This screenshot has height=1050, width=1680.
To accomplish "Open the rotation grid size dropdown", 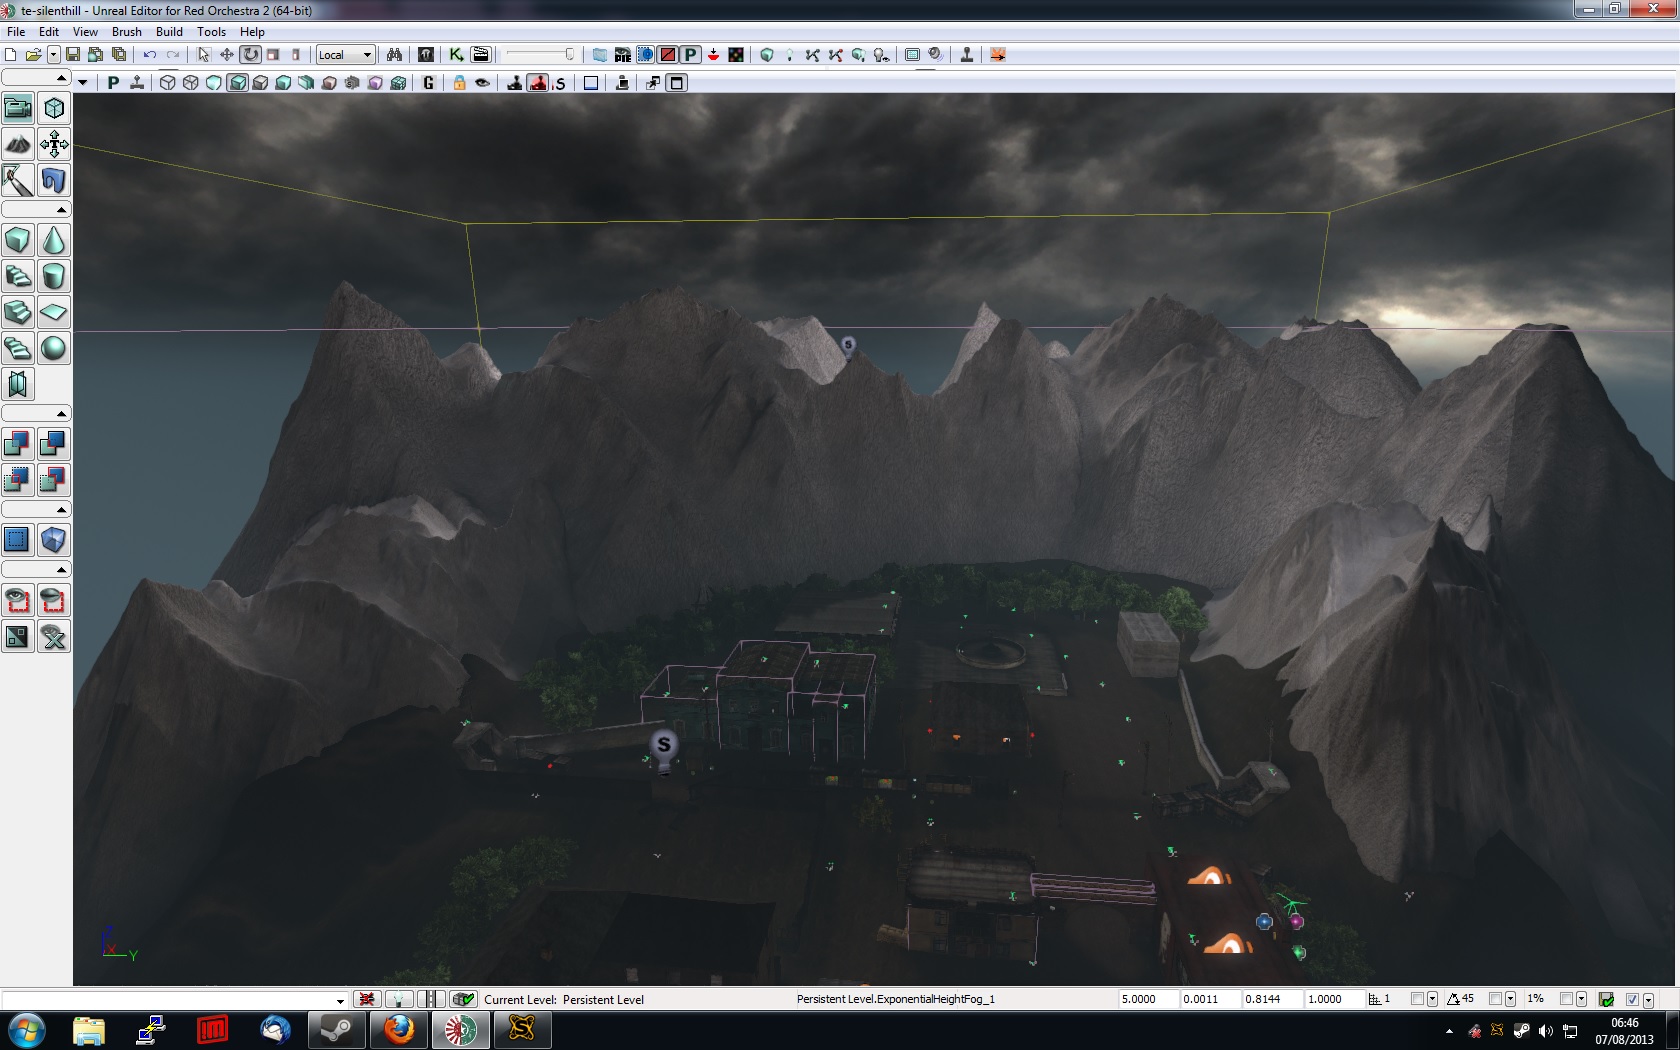I will 1510,999.
